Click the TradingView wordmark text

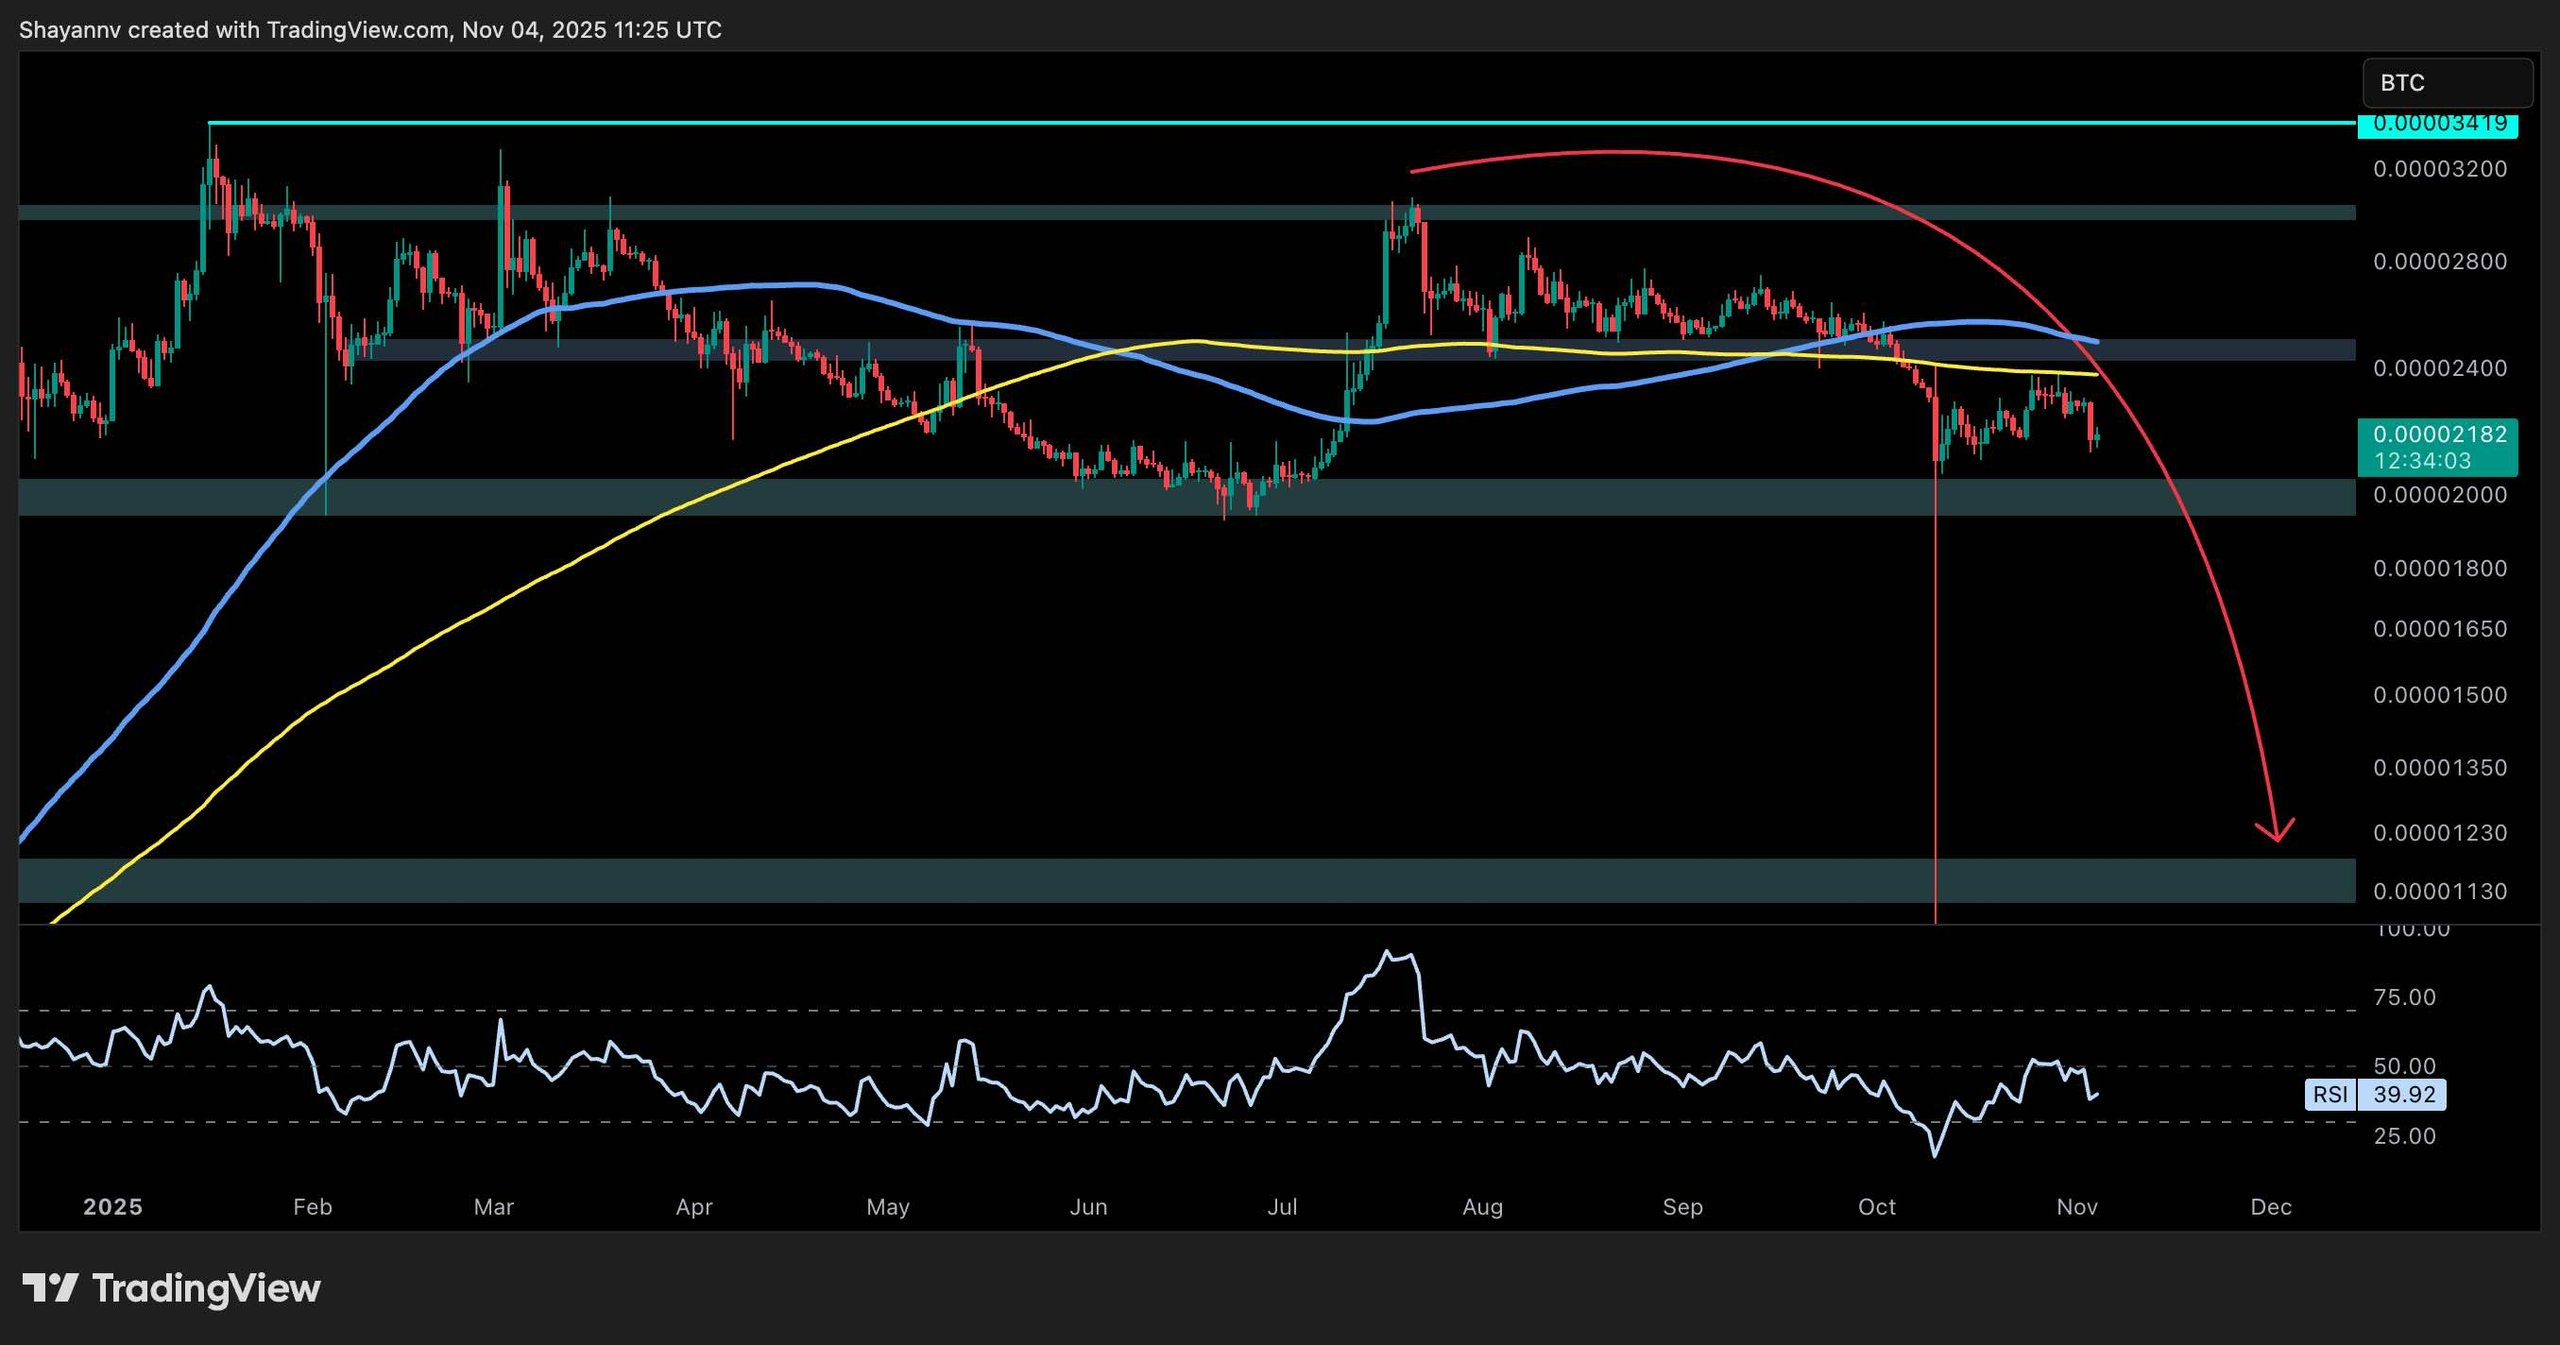[x=206, y=1288]
